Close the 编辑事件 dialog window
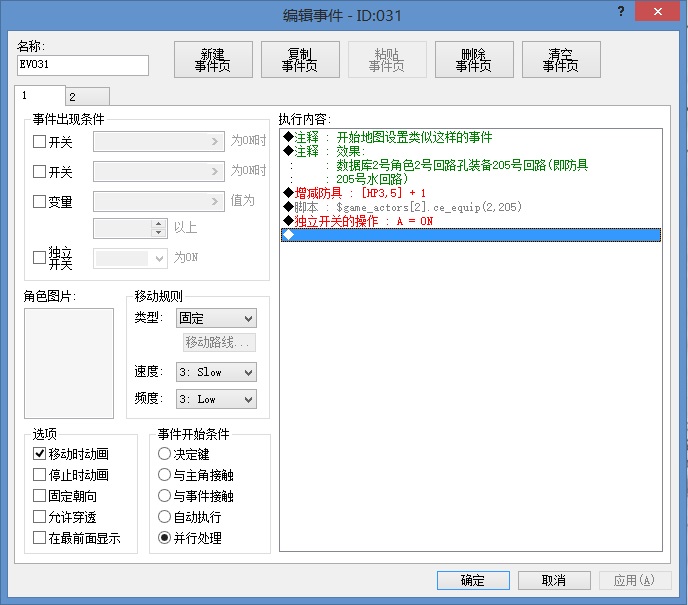The height and width of the screenshot is (605, 688). pyautogui.click(x=657, y=12)
